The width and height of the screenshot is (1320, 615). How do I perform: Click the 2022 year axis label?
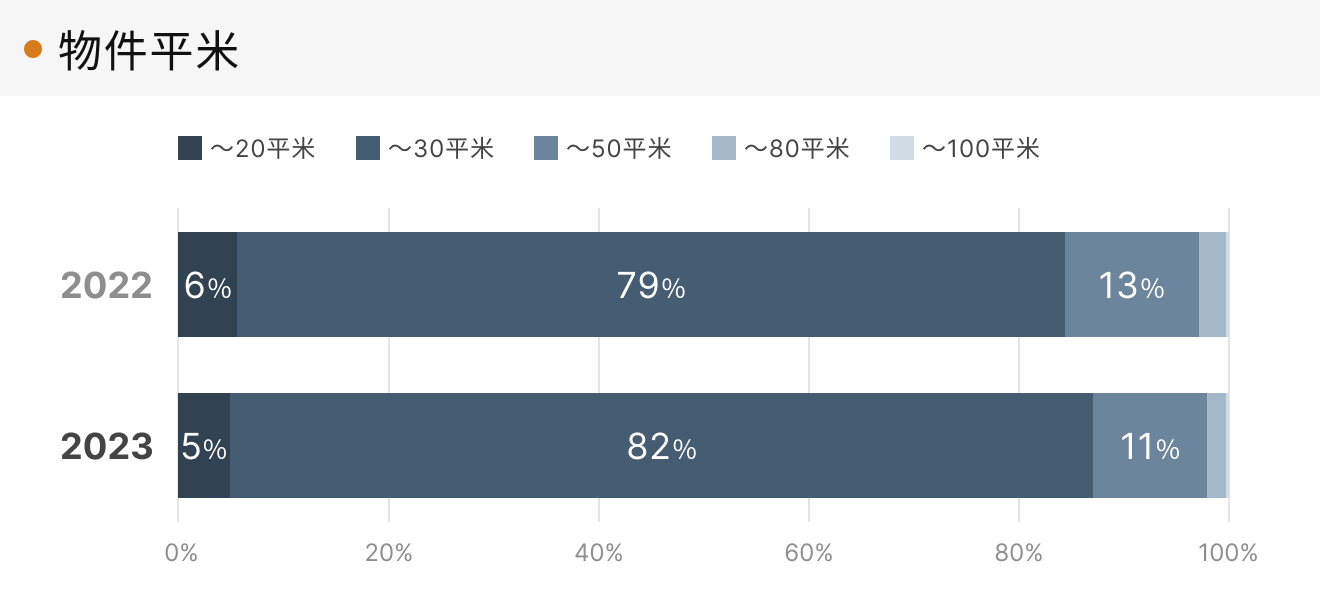[107, 286]
